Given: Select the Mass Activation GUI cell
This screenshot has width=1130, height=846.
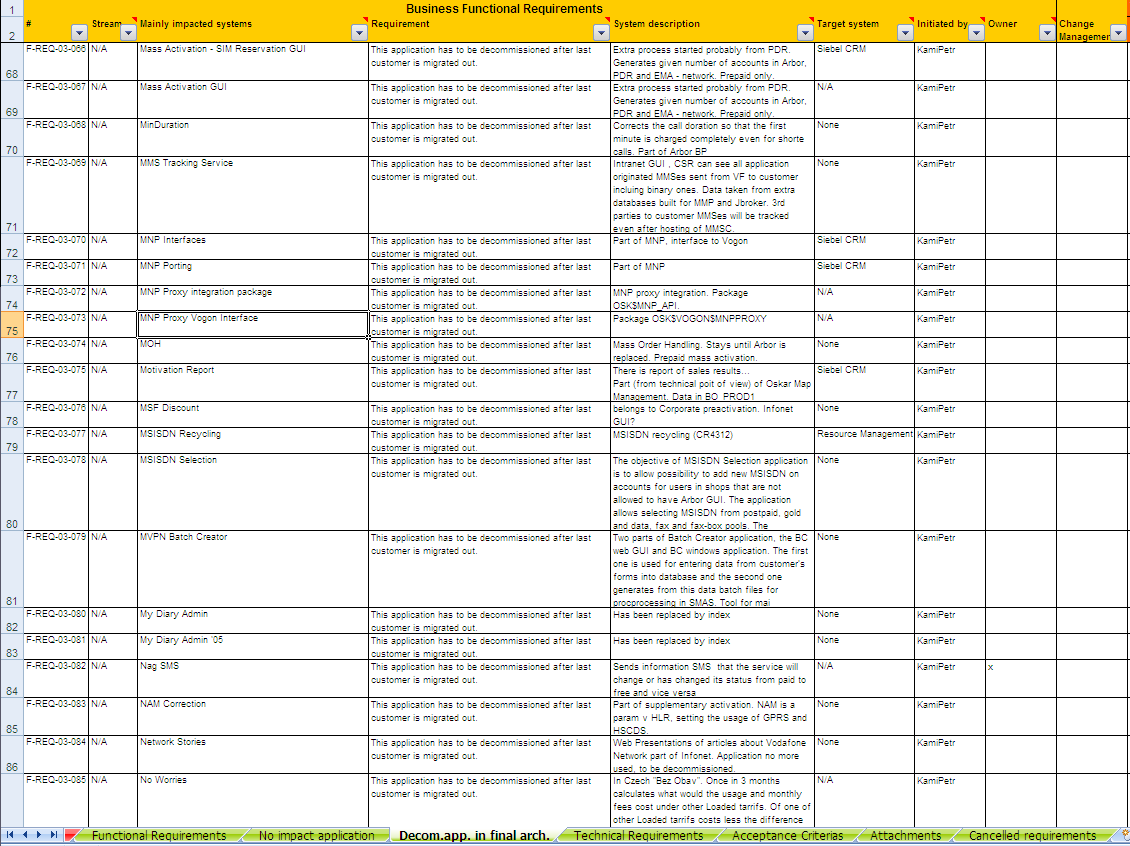Looking at the screenshot, I should pyautogui.click(x=252, y=99).
